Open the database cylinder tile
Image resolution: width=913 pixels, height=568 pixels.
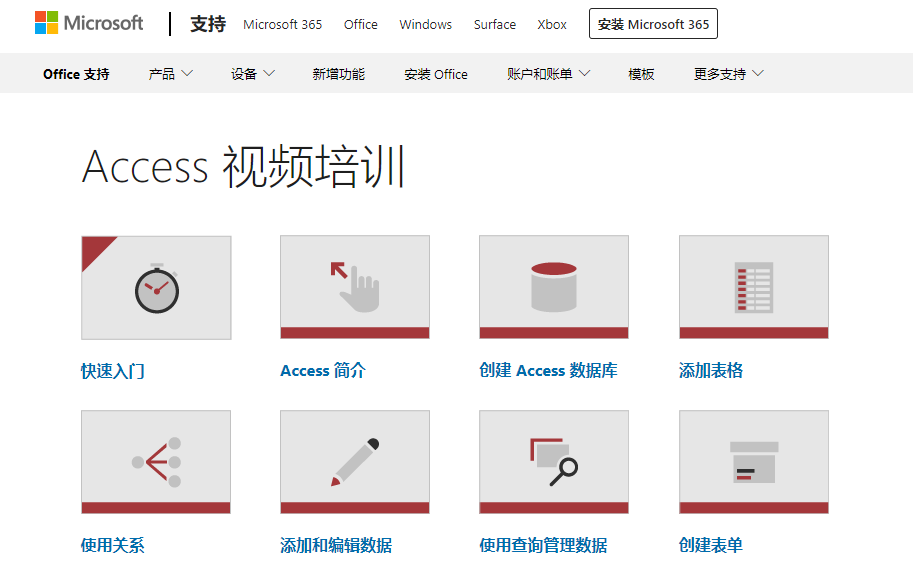(554, 287)
